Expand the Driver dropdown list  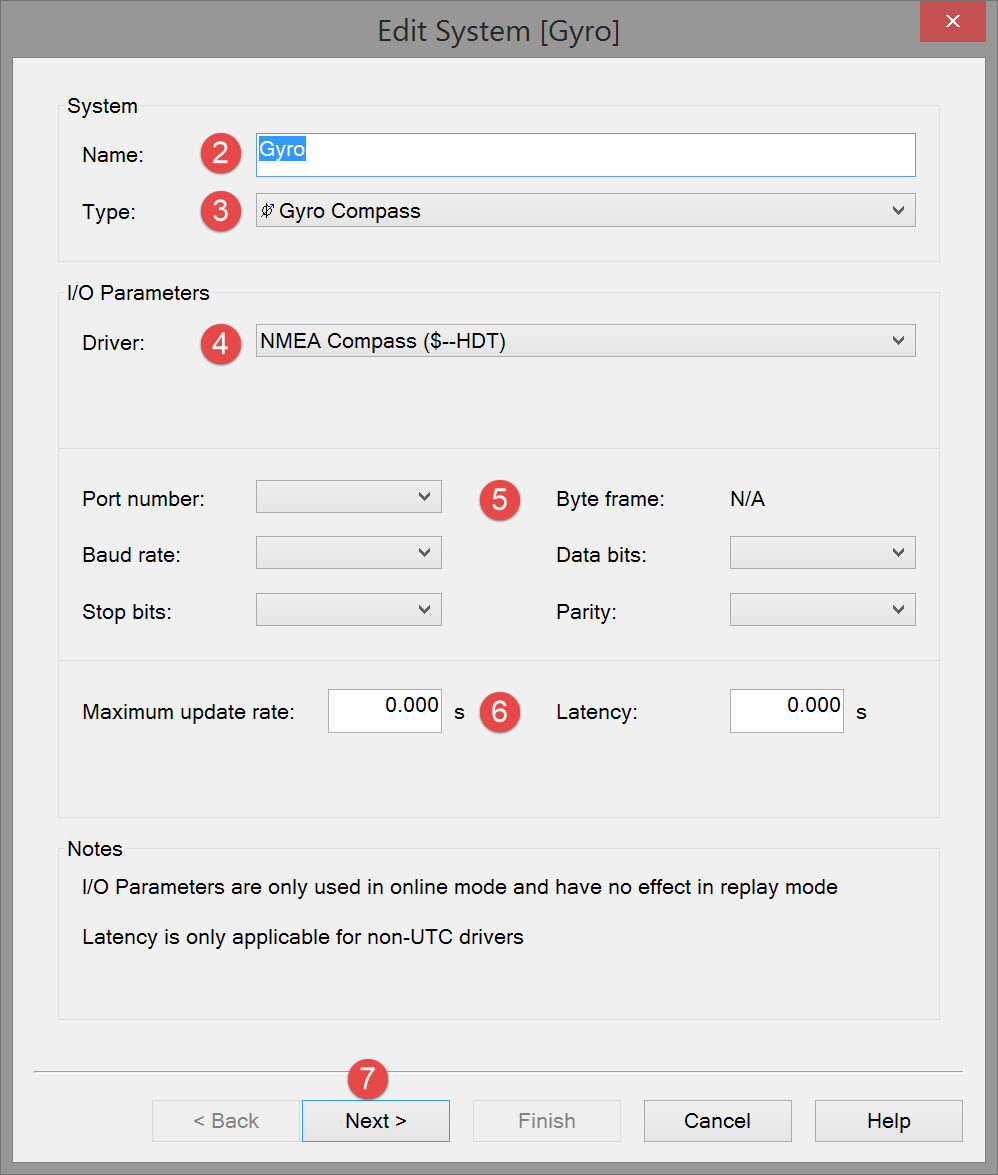point(585,341)
